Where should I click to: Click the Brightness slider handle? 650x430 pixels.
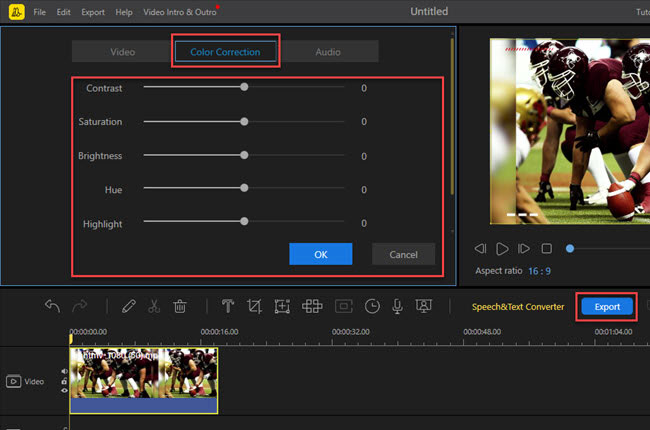point(244,155)
